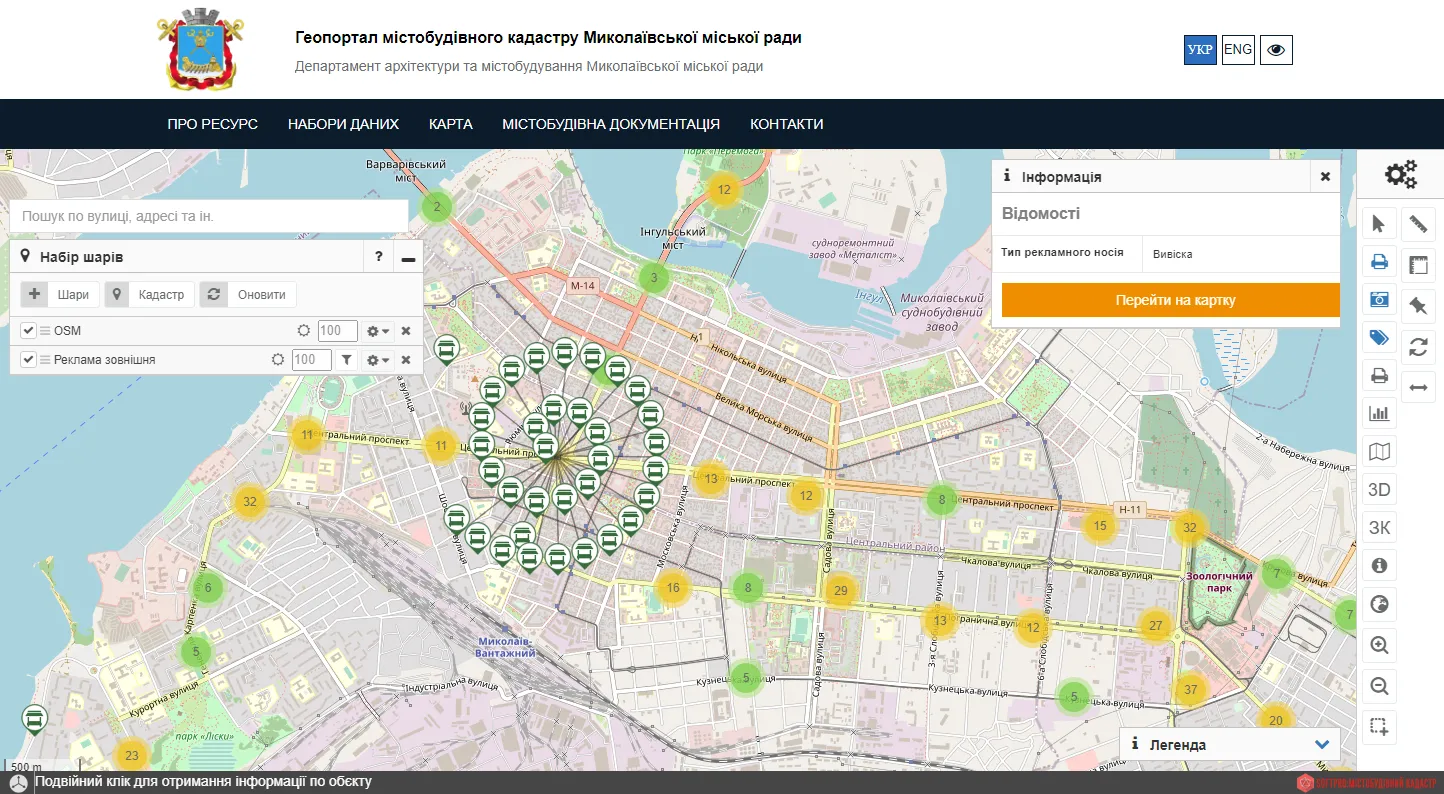The image size is (1444, 794).
Task: Remove the Реклама зовнішня layer
Action: tap(406, 360)
